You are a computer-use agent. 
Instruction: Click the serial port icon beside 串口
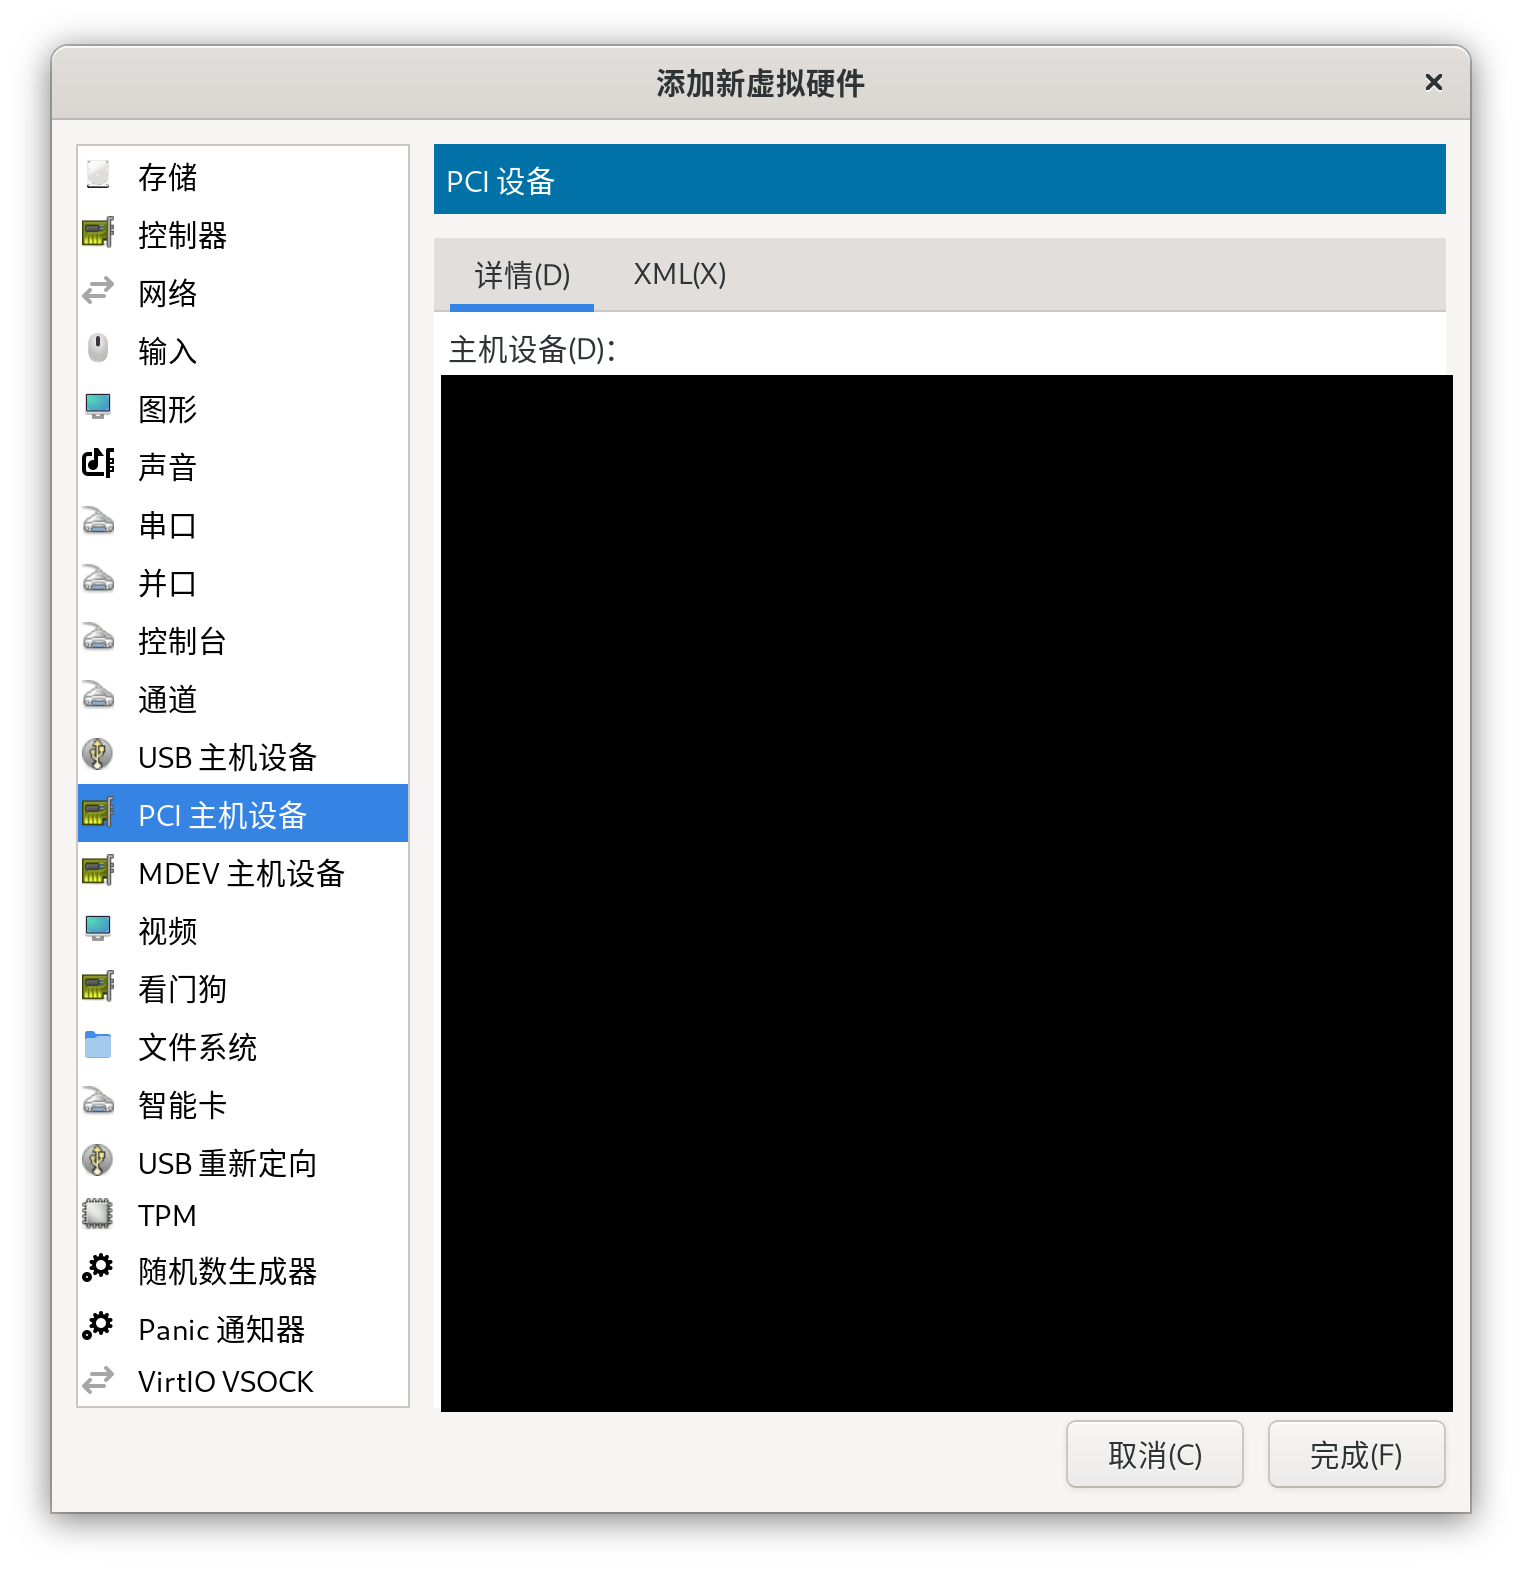(x=98, y=521)
